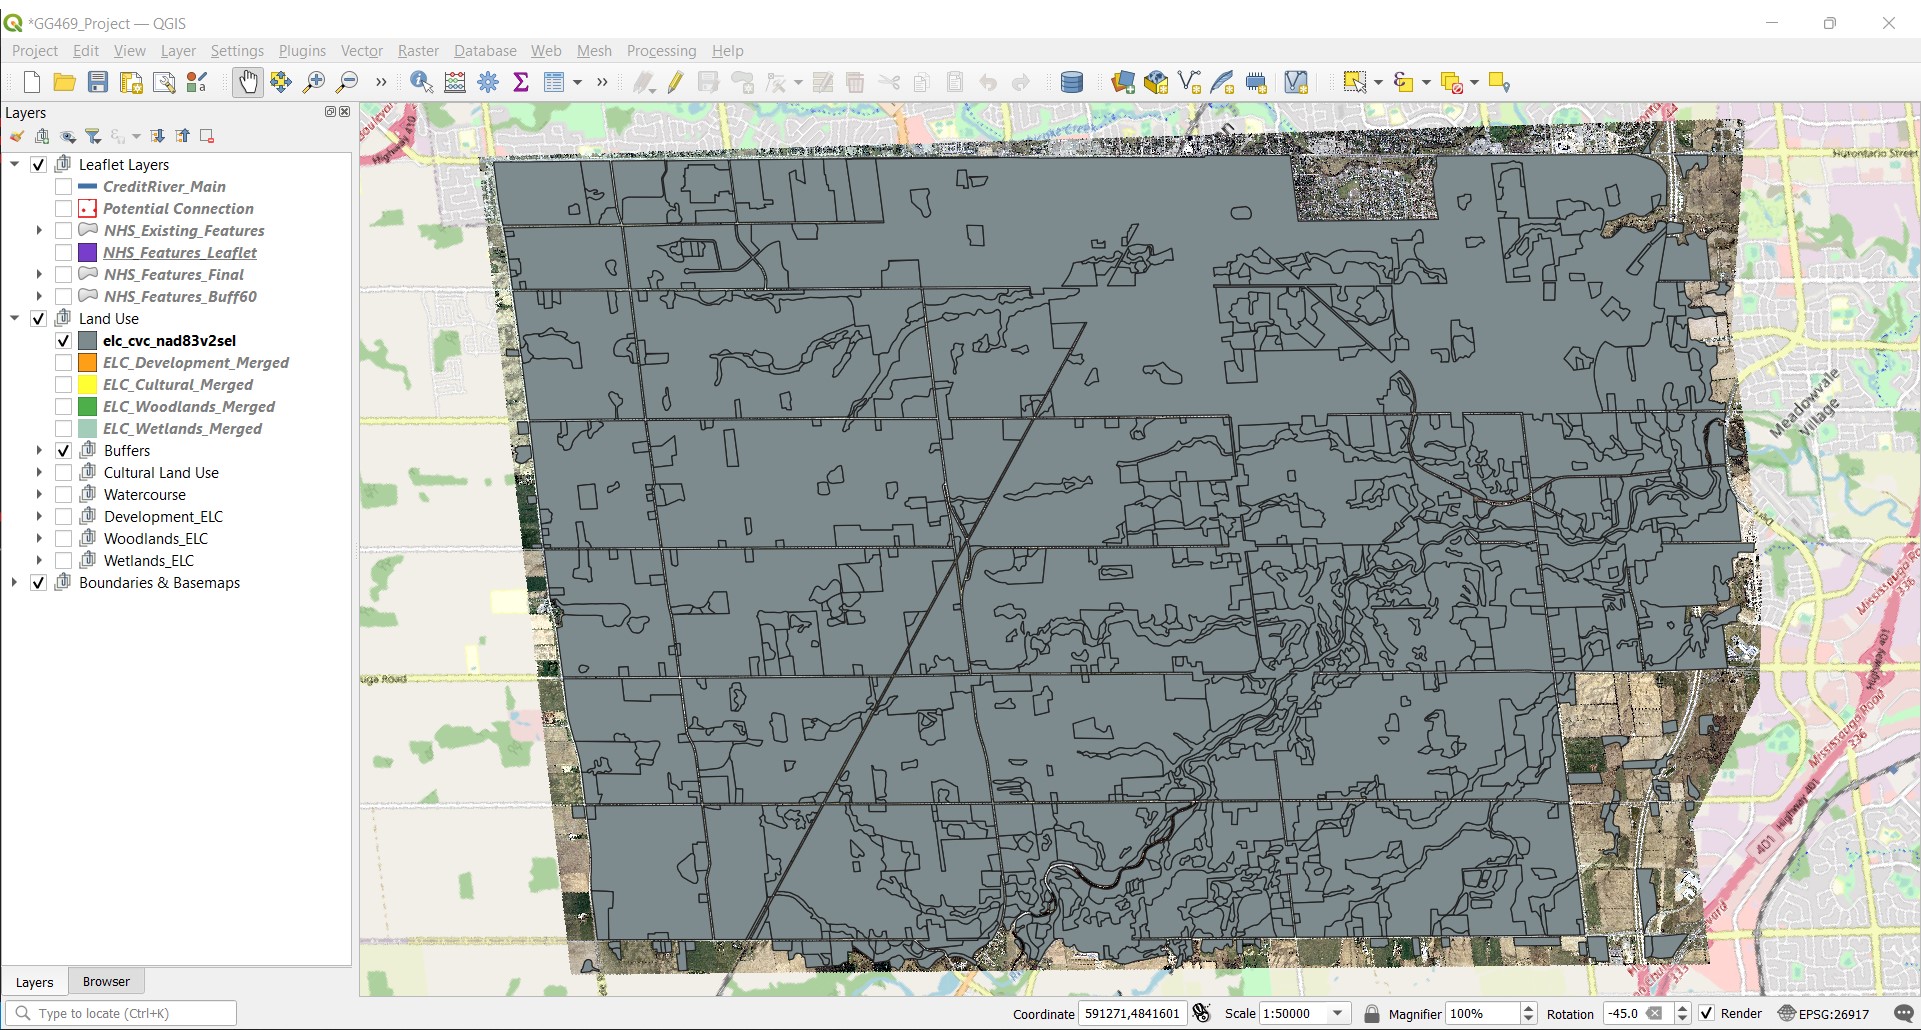Switch to the Browser tab

pos(106,982)
